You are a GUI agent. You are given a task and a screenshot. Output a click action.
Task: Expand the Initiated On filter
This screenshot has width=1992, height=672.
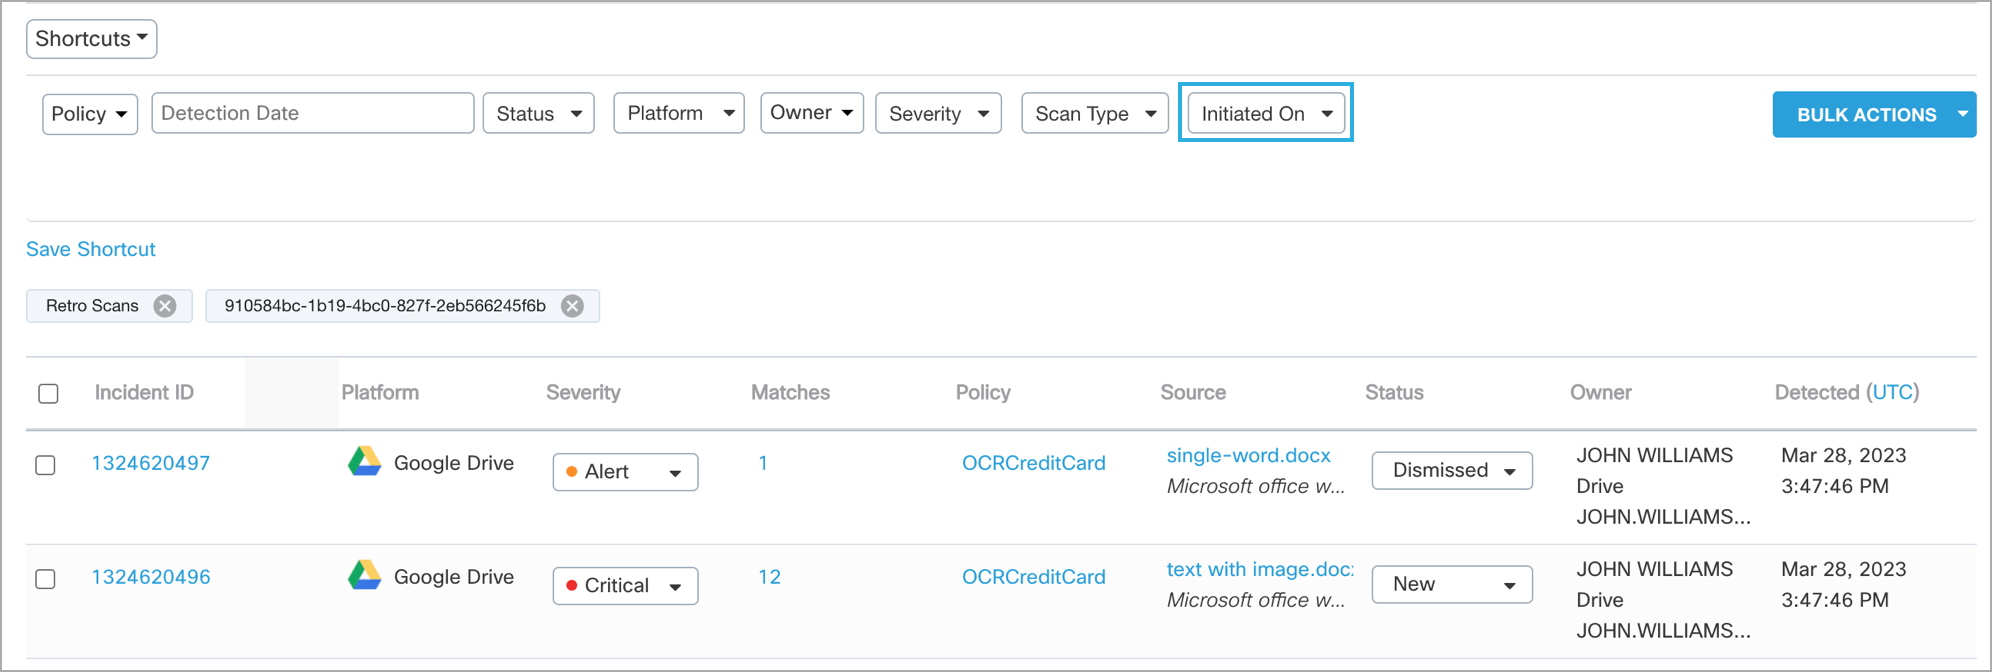click(x=1266, y=113)
